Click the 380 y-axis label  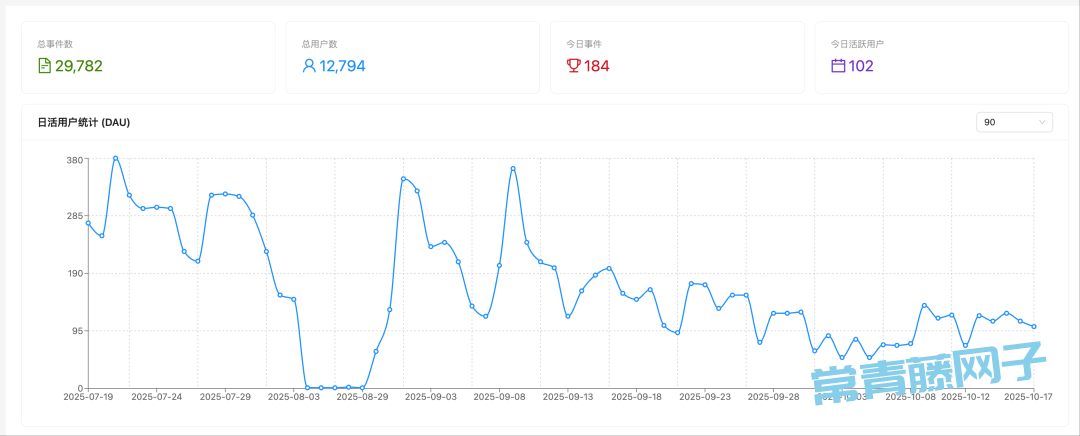point(73,160)
